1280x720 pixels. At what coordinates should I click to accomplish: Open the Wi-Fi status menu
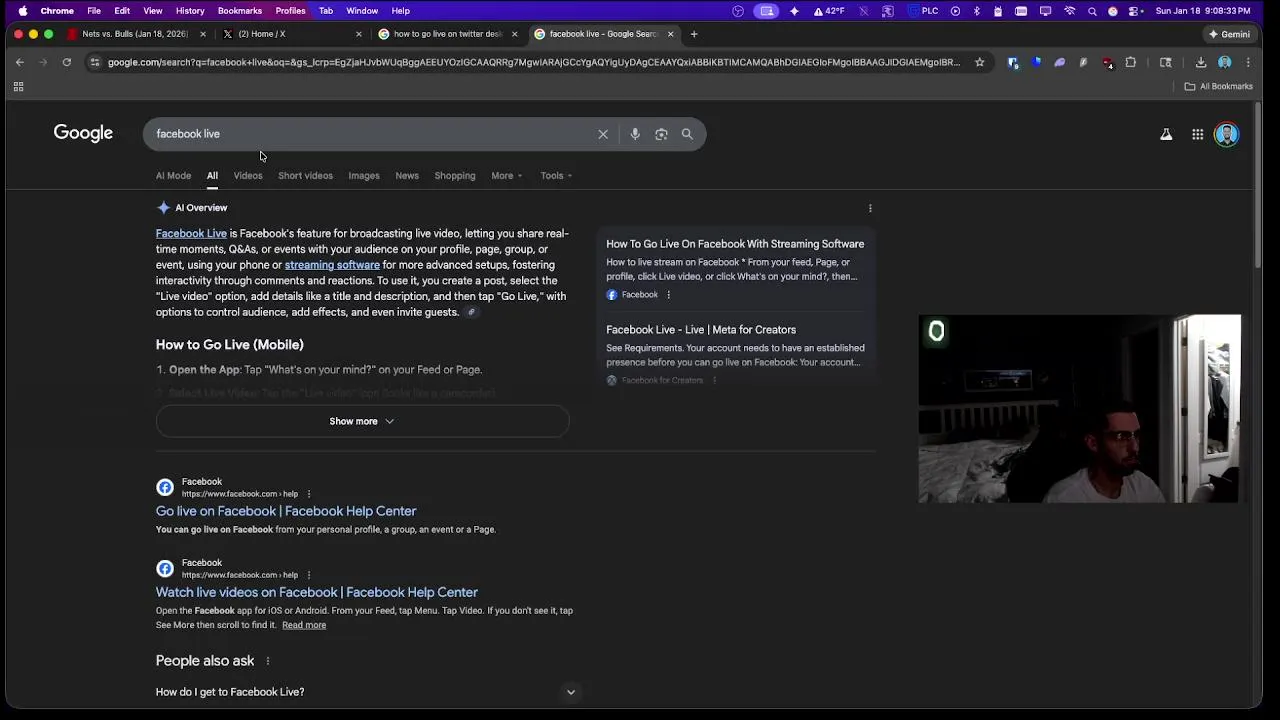click(x=1069, y=11)
